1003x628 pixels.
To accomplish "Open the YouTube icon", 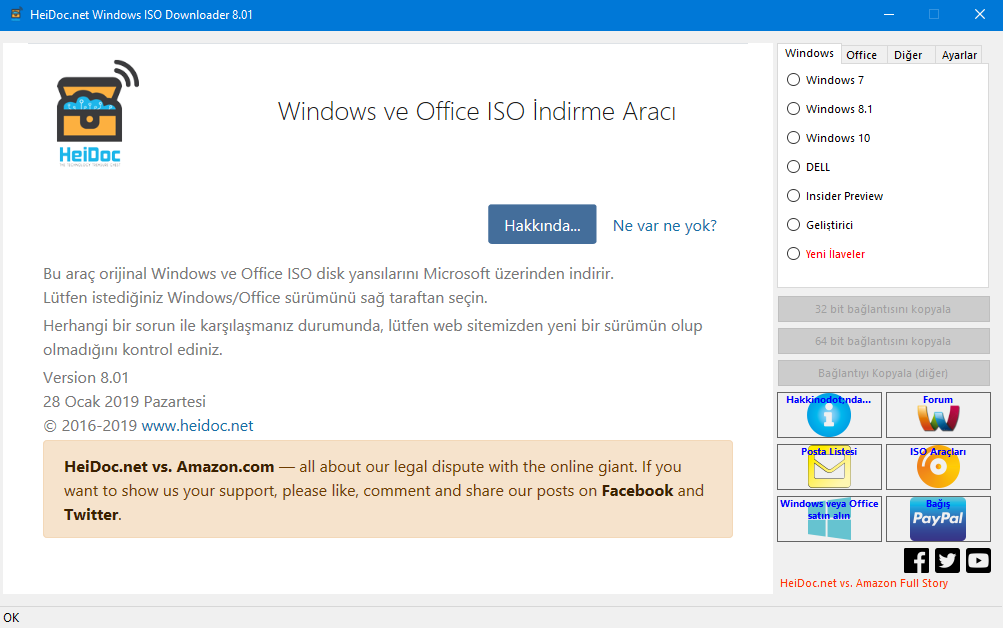I will [978, 561].
